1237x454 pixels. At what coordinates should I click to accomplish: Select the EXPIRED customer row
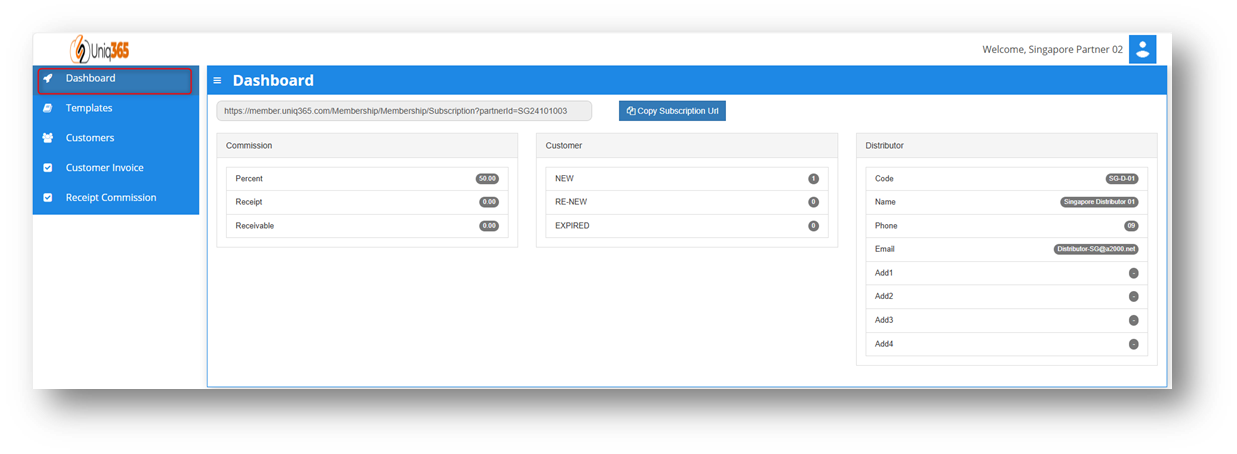coord(686,226)
